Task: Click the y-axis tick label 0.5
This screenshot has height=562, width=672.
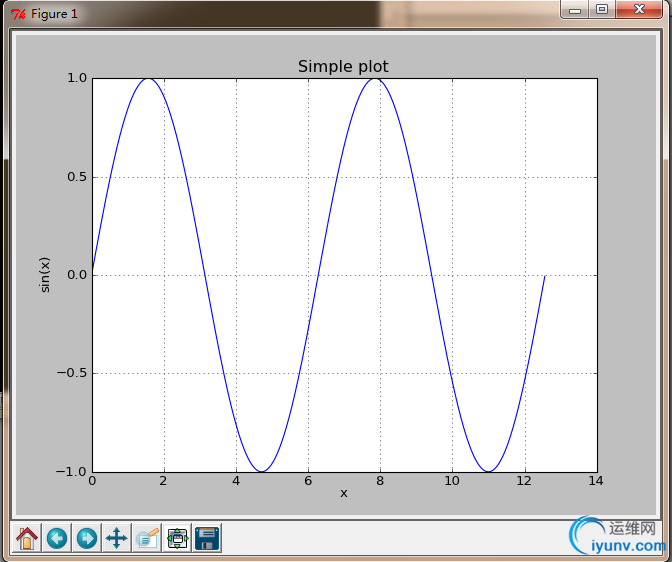Action: coord(77,177)
